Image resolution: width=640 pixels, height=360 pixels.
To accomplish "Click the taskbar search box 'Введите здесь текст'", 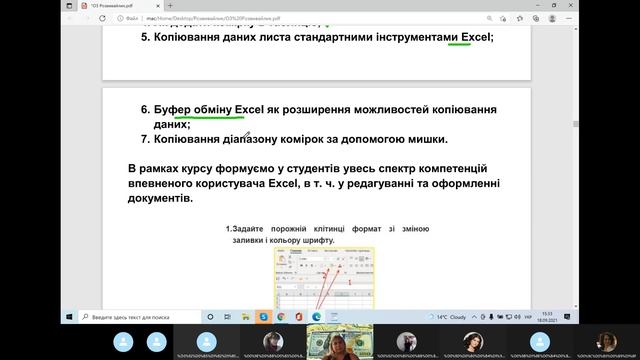I will point(140,317).
